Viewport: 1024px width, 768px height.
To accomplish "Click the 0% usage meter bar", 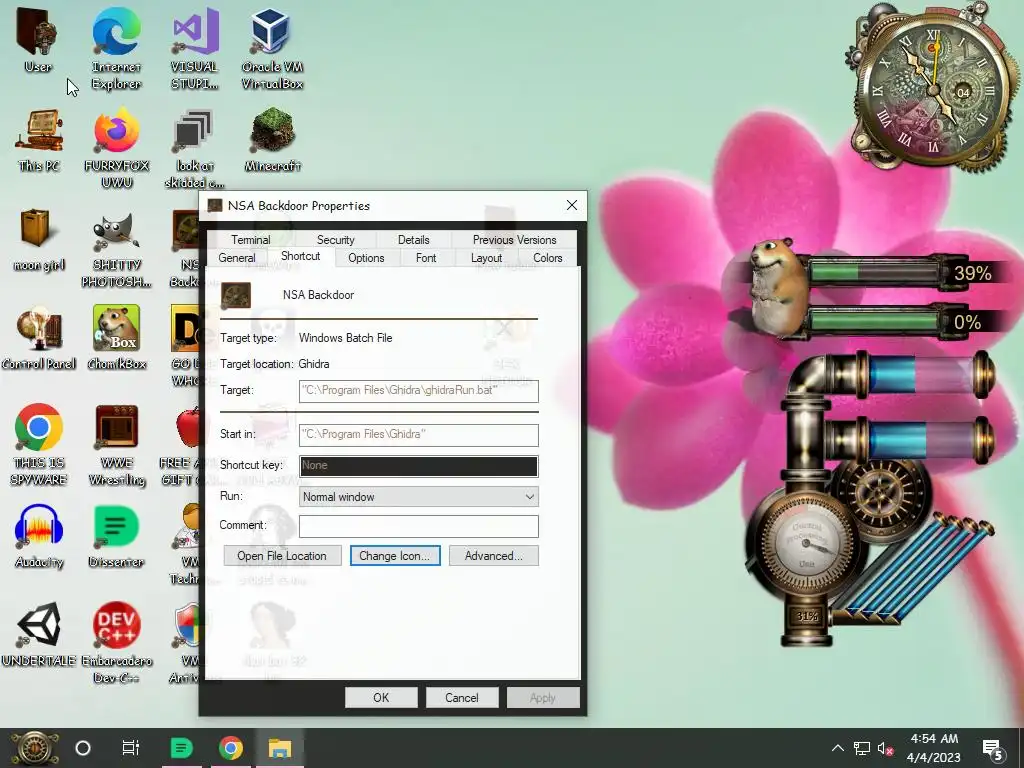I will click(x=875, y=321).
